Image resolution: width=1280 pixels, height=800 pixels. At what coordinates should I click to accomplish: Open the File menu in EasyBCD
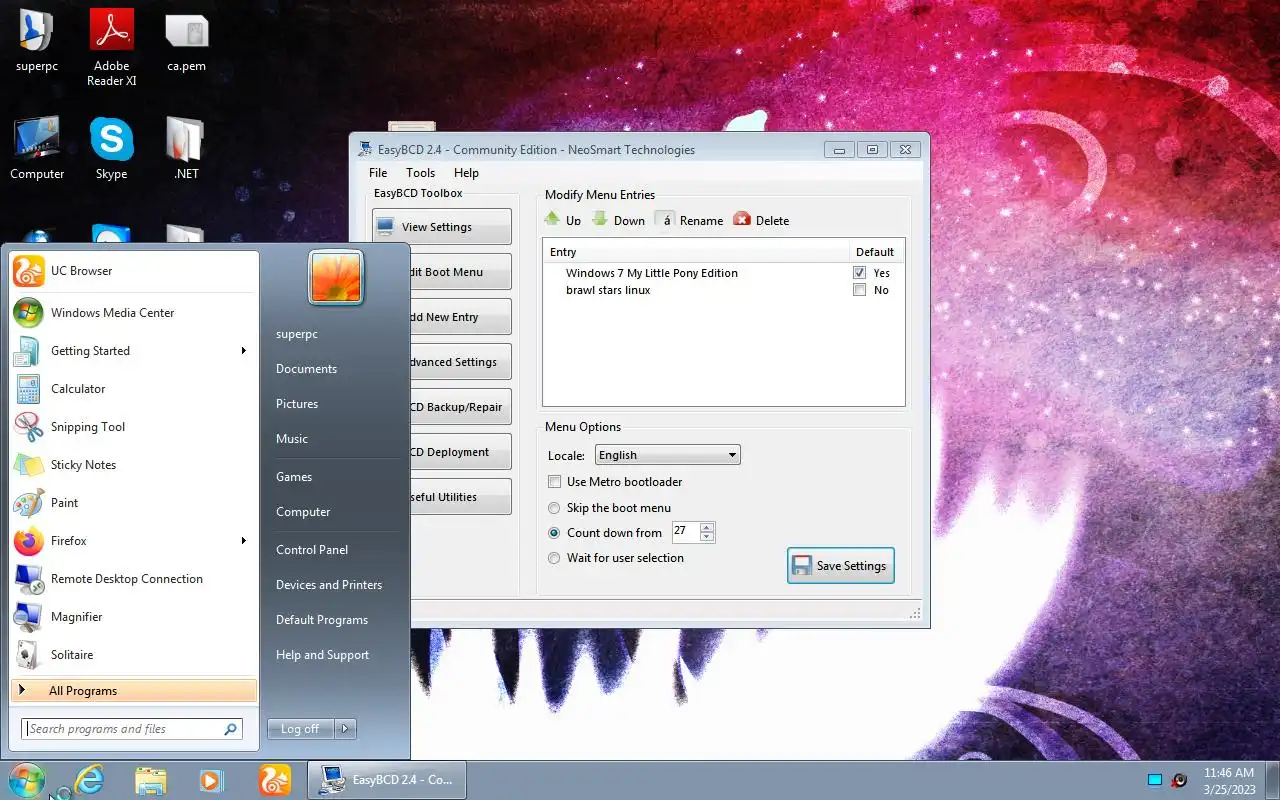(378, 173)
